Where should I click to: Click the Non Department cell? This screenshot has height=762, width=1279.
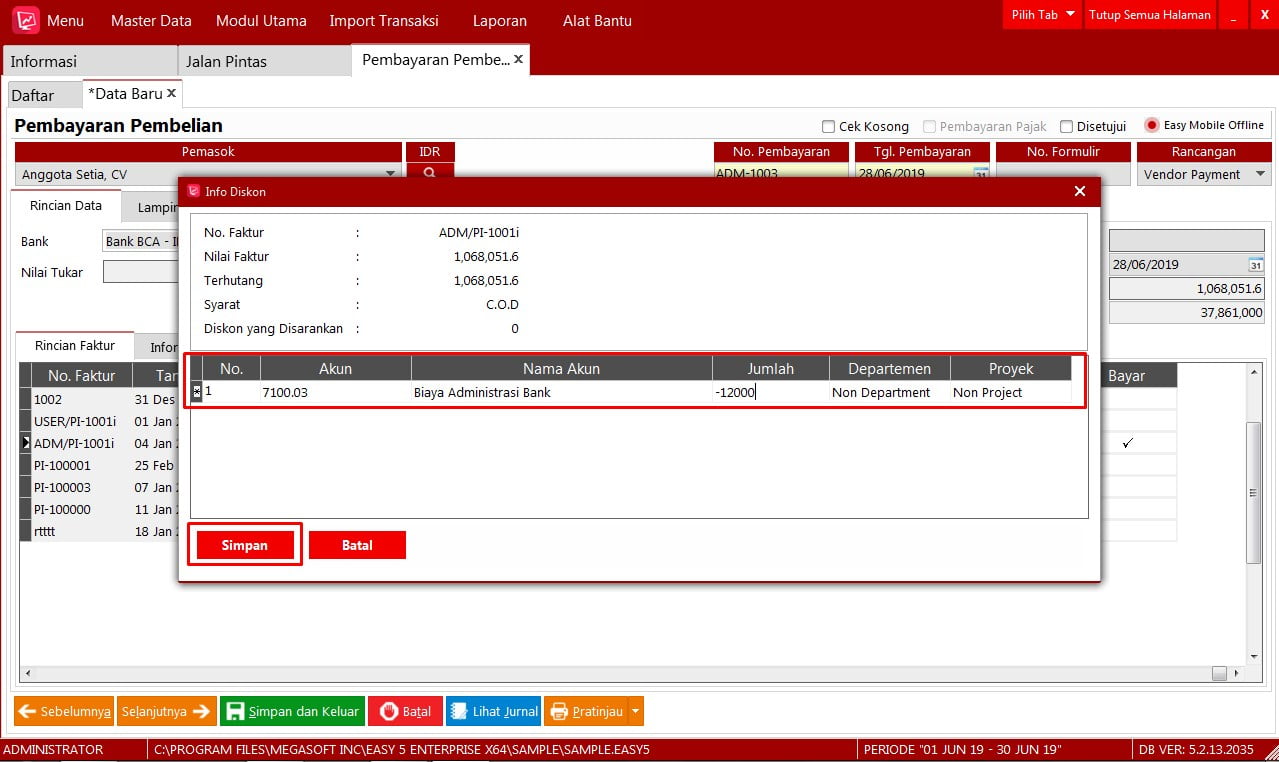pos(890,392)
